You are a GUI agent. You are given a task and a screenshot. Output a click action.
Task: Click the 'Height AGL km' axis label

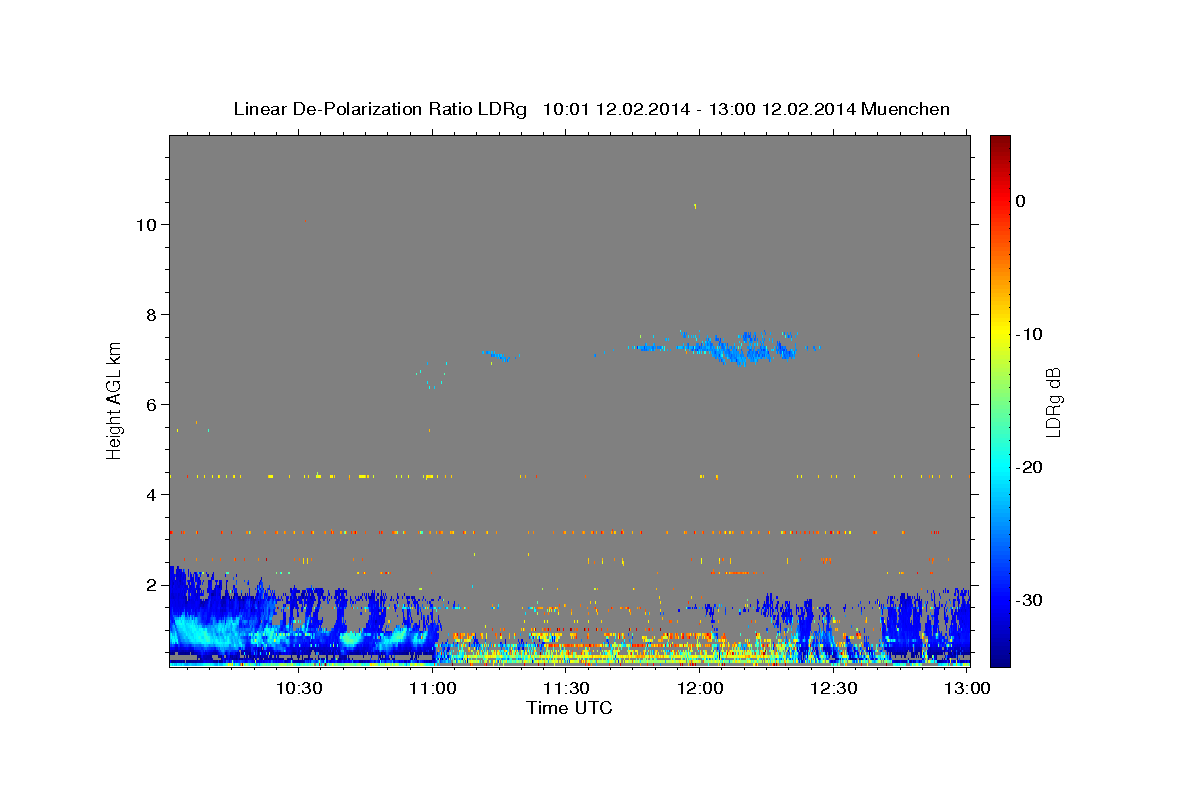pos(115,400)
